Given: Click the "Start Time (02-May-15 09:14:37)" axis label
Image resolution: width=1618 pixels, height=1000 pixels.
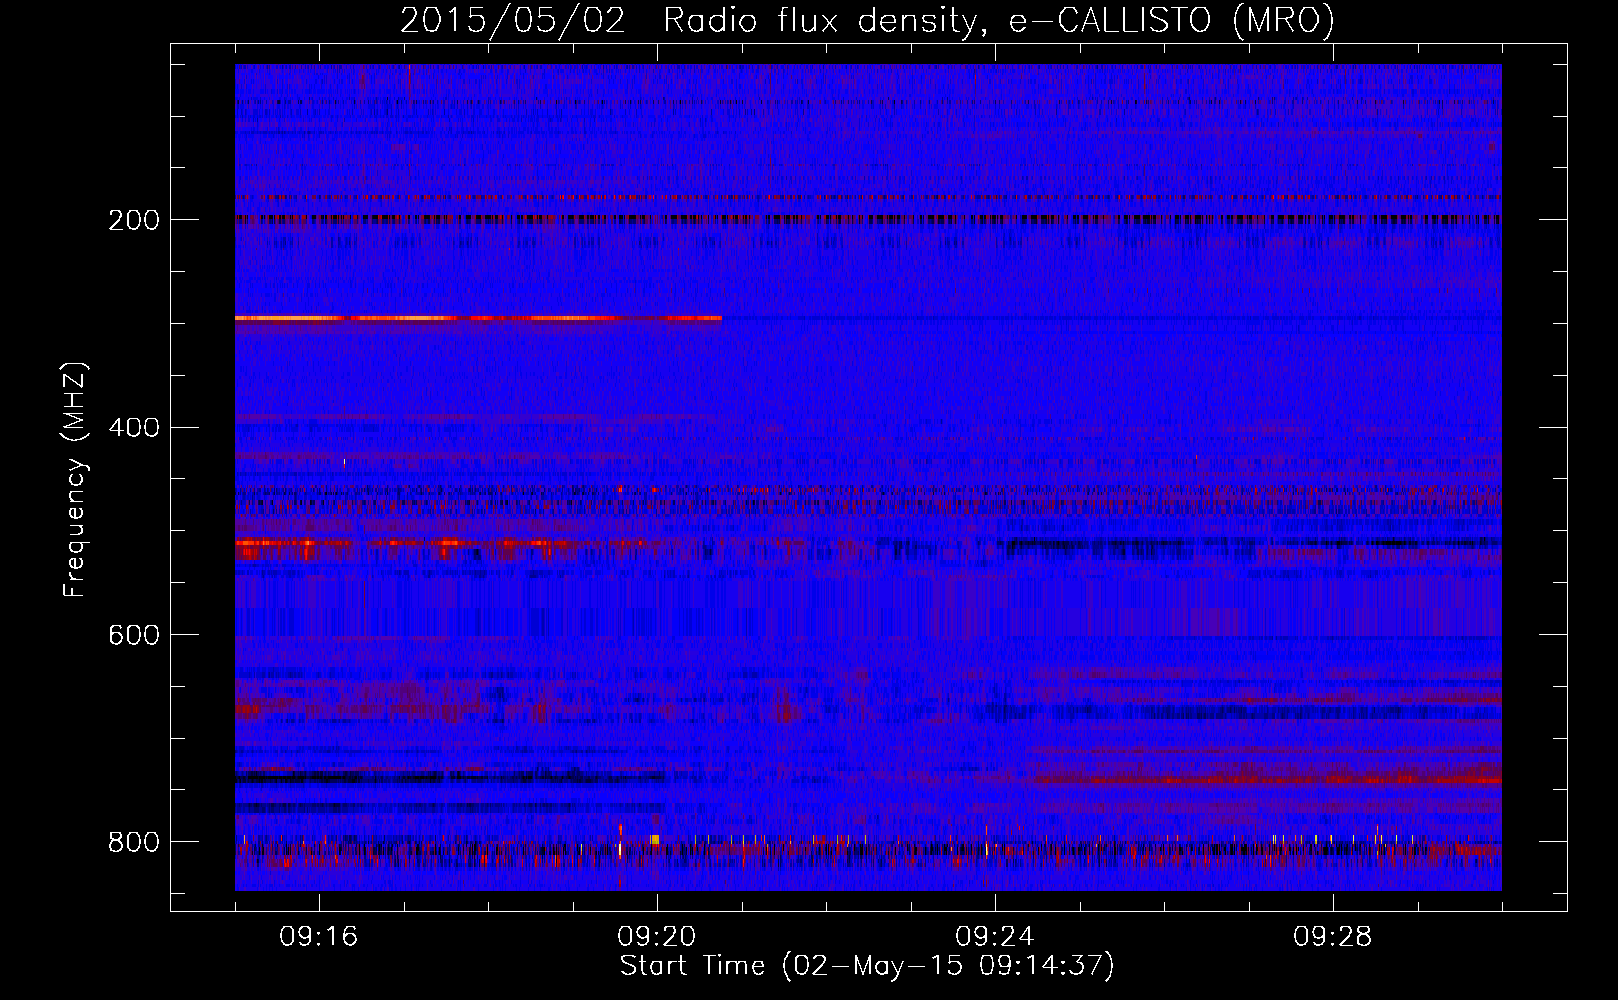Looking at the screenshot, I should click(867, 966).
